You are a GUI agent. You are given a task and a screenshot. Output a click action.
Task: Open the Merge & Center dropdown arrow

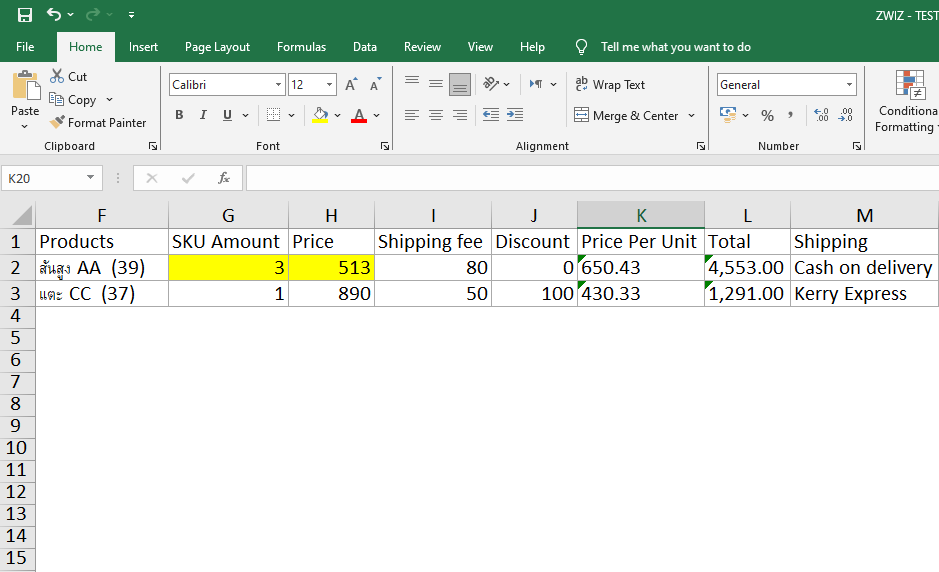(690, 116)
